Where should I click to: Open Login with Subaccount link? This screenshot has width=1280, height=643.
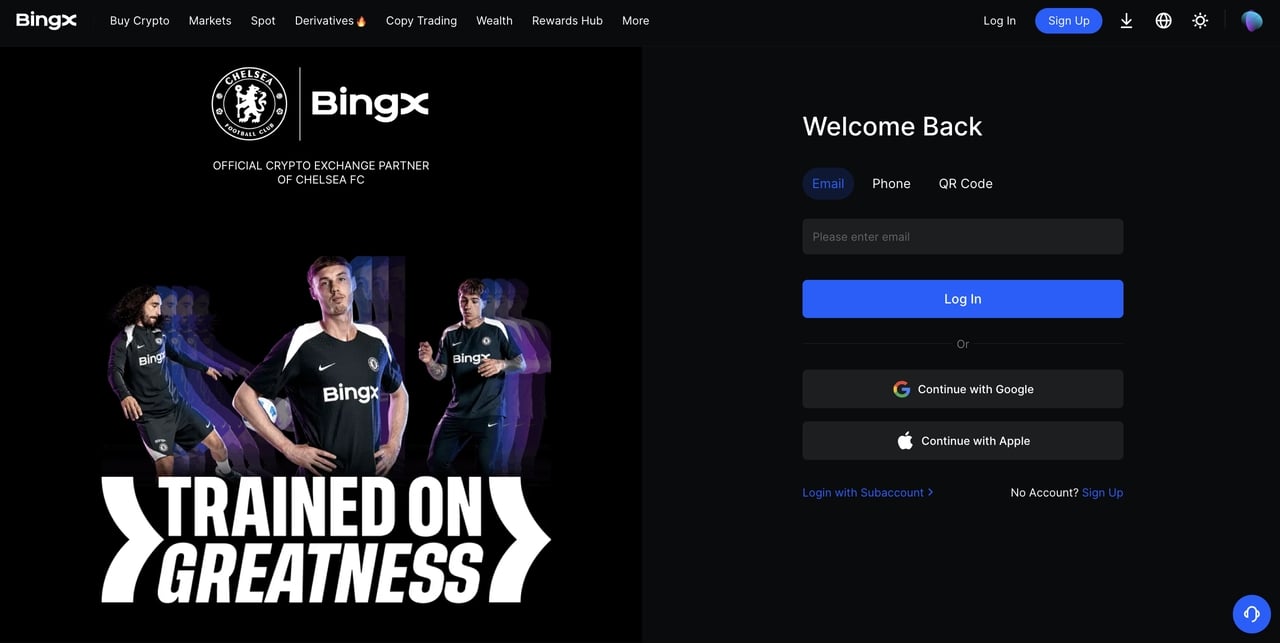tap(867, 492)
